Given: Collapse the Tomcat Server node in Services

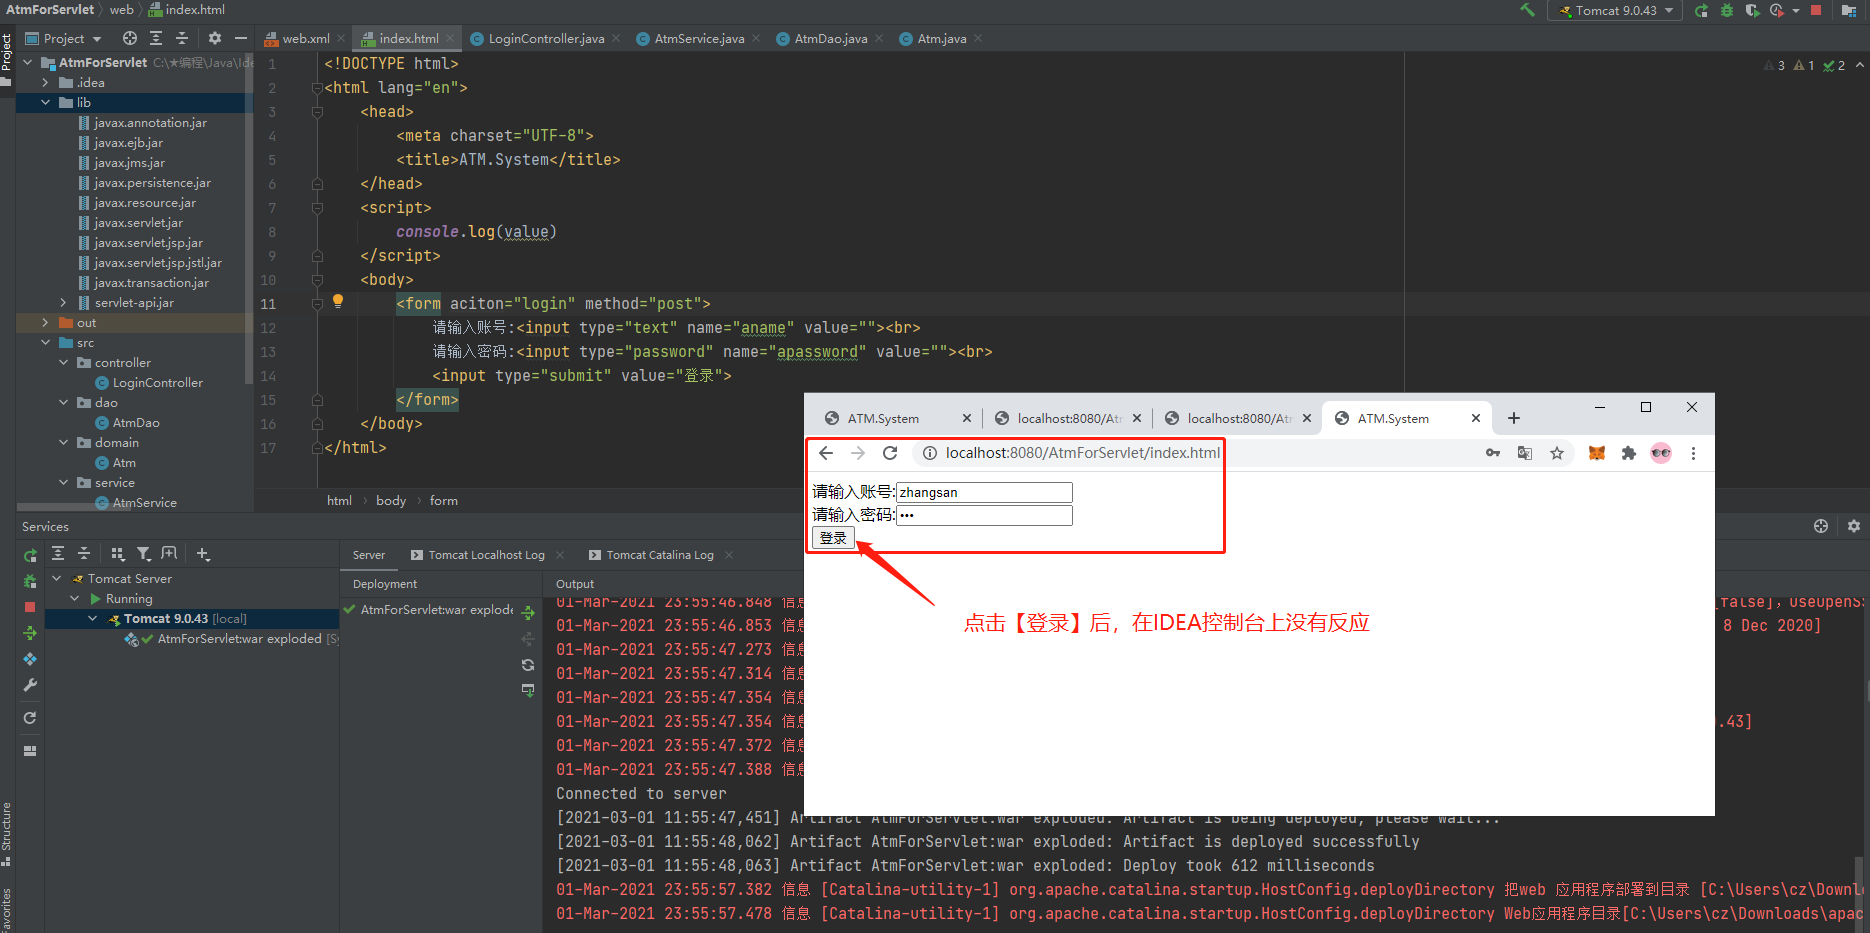Looking at the screenshot, I should 57,579.
